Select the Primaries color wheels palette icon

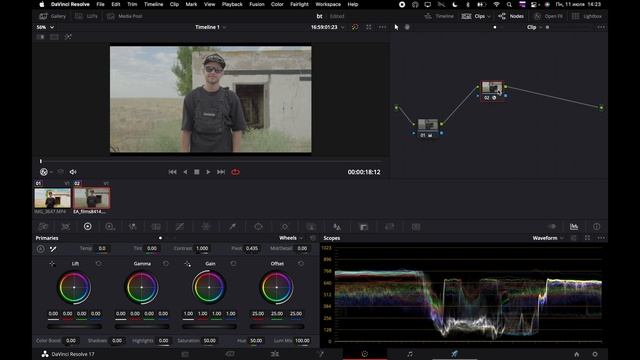(x=87, y=227)
